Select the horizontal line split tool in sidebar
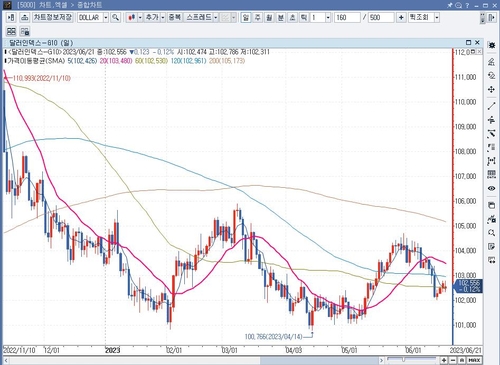This screenshot has width=500, height=365. point(491,120)
